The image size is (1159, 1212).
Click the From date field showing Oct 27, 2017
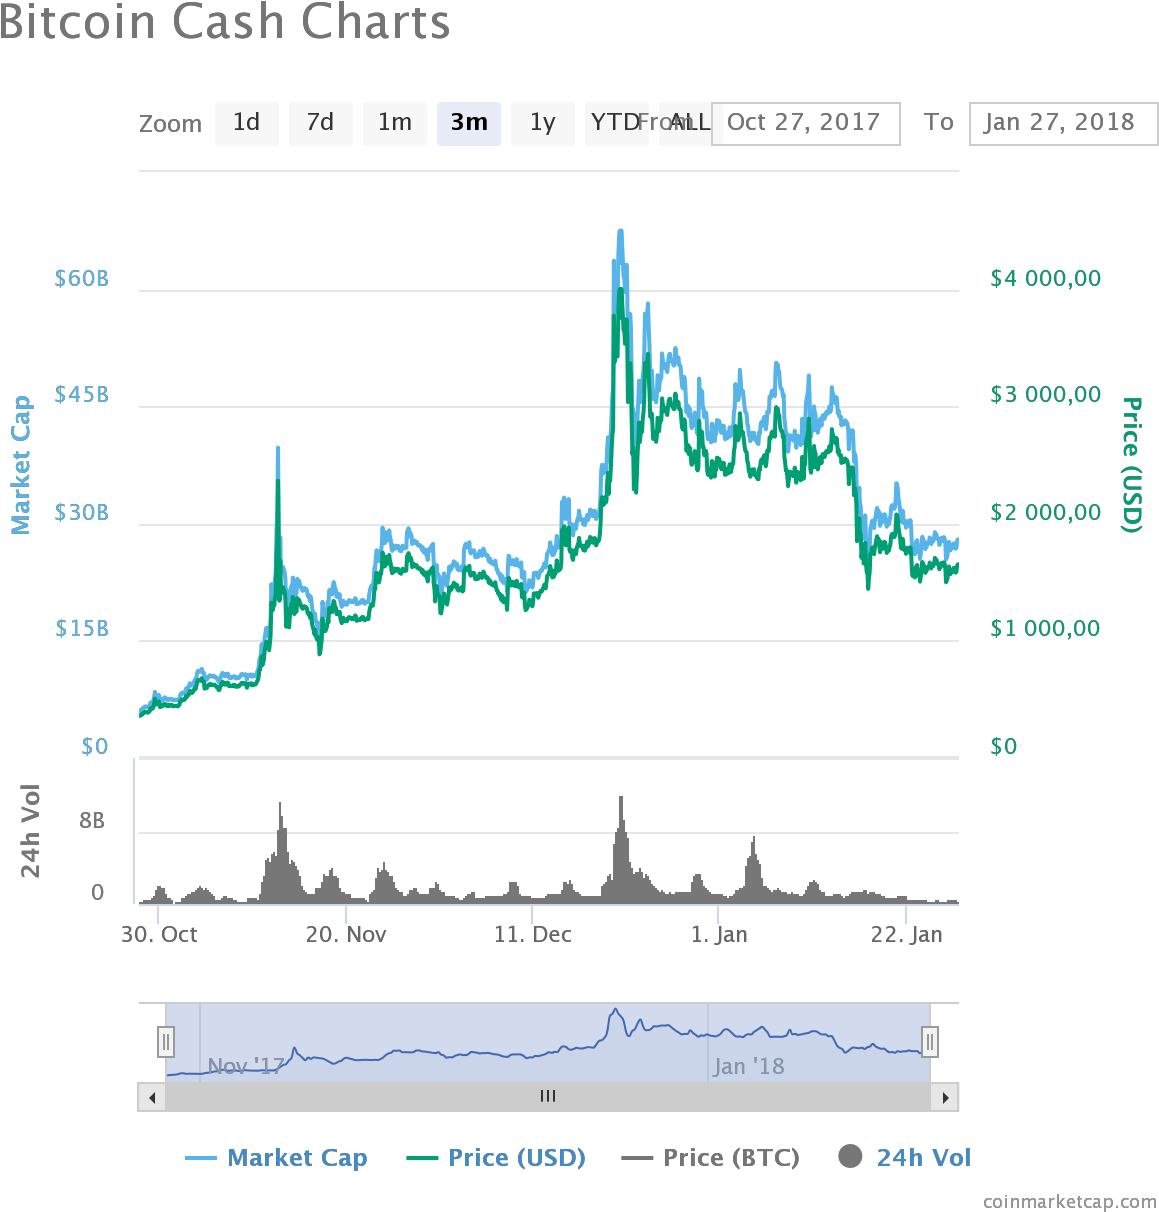point(810,123)
